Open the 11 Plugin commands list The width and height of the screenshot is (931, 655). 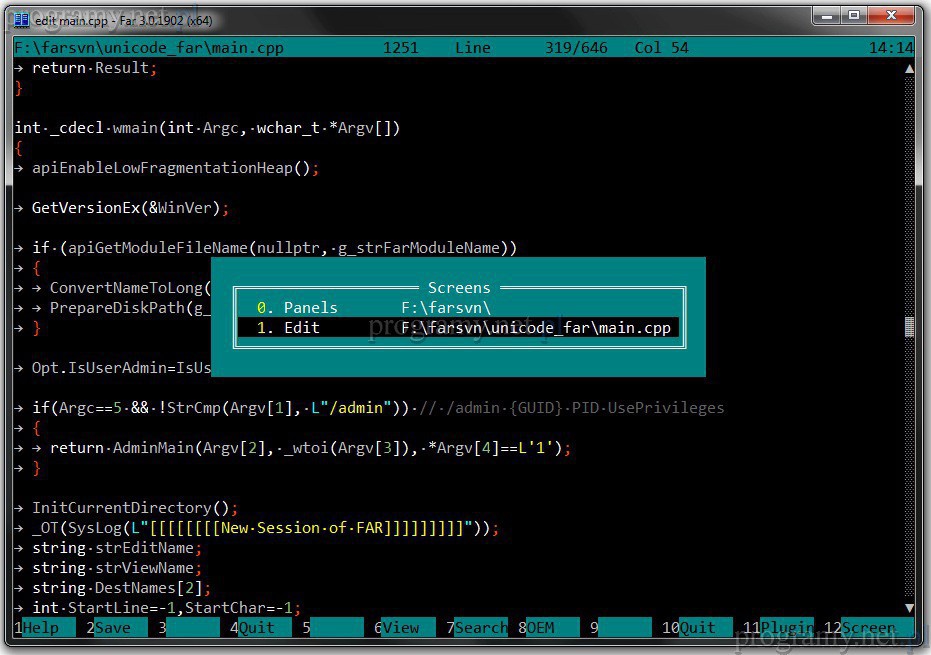point(784,628)
